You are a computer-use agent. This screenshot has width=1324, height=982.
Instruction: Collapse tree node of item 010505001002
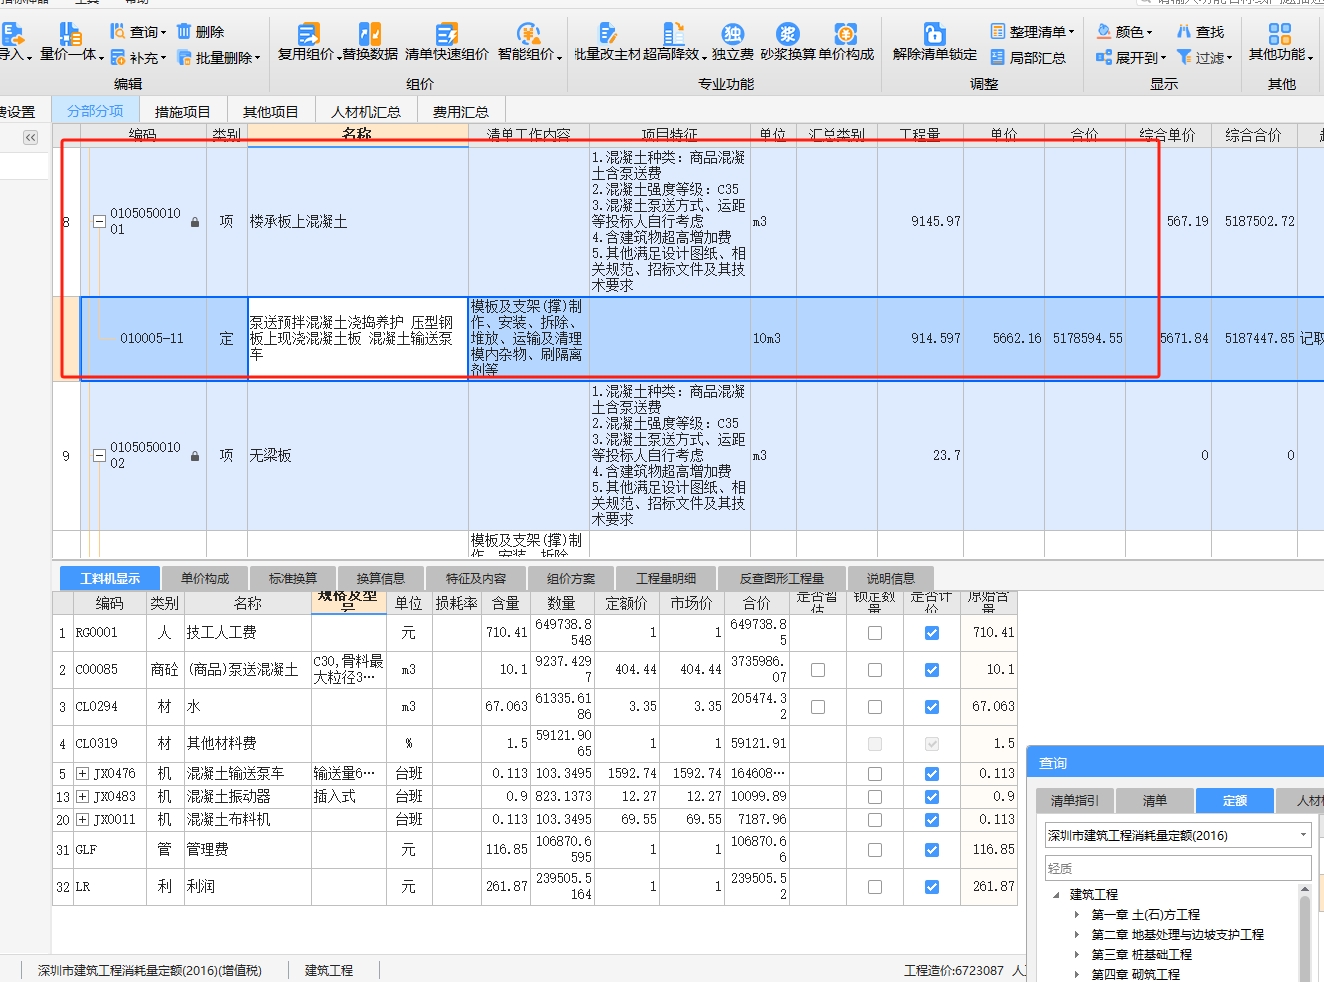99,456
